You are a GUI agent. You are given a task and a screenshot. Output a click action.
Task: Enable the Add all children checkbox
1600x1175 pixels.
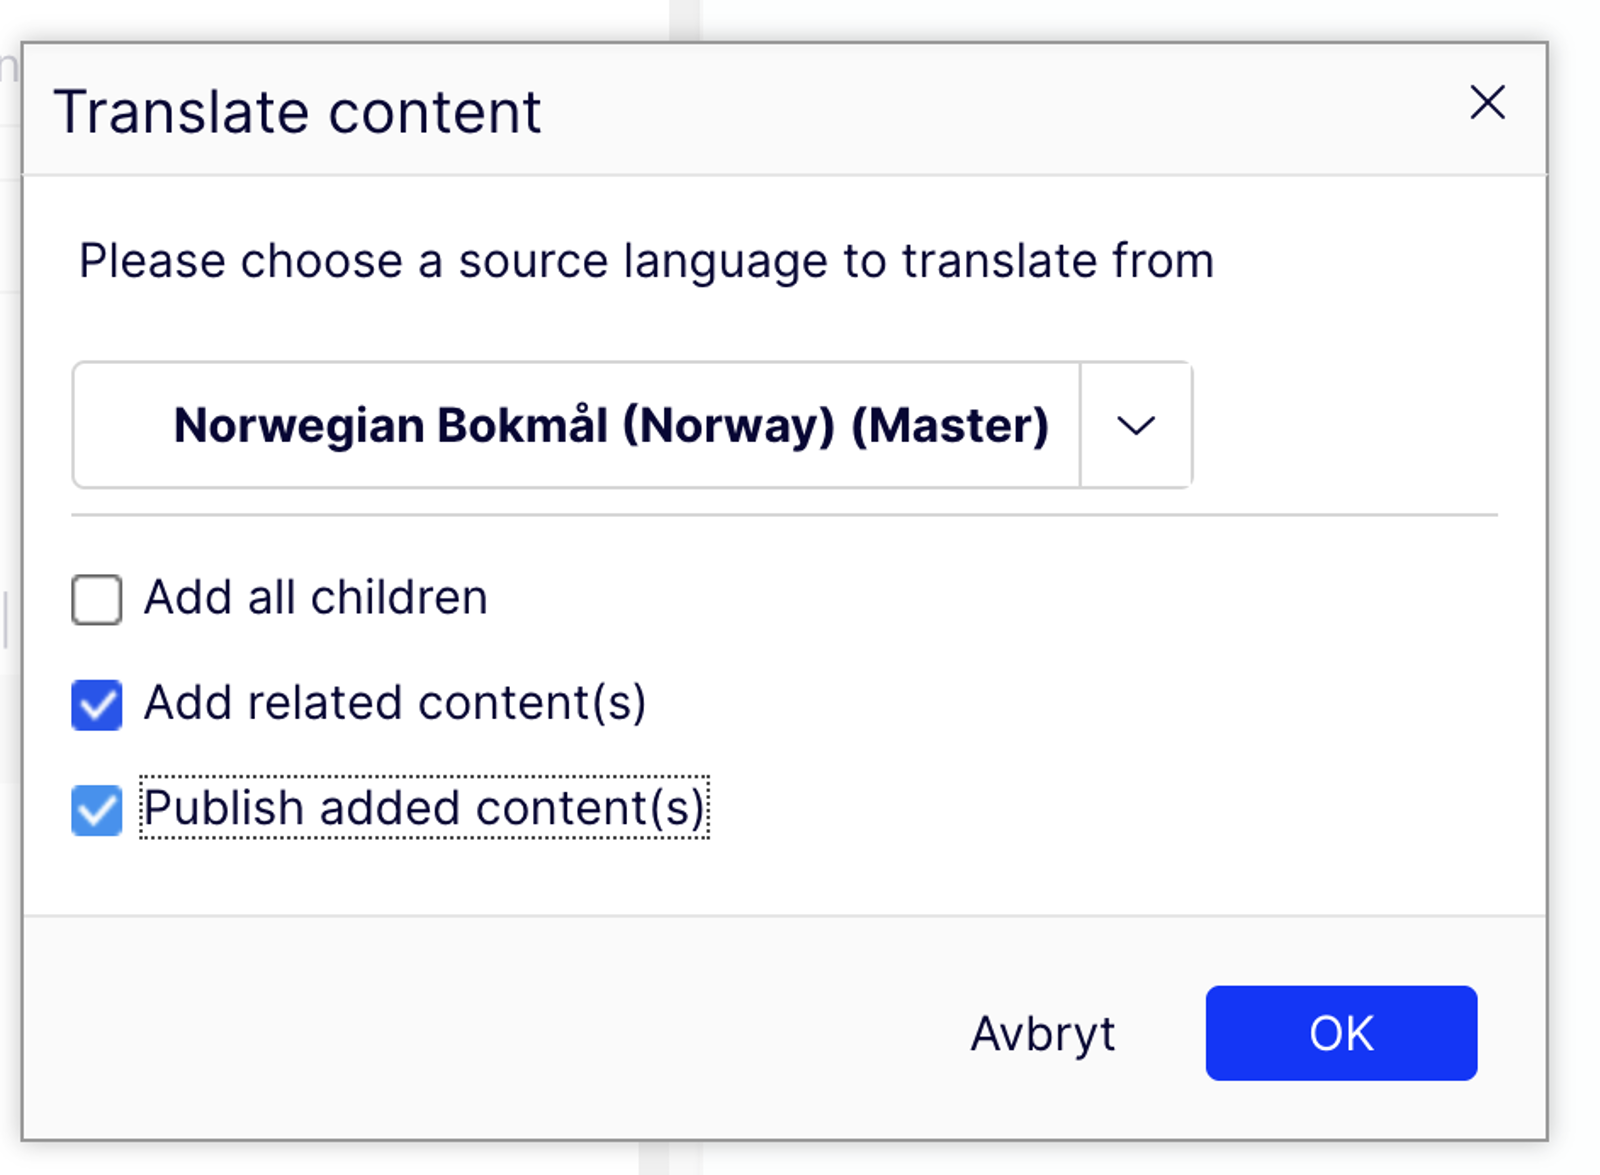pyautogui.click(x=97, y=599)
